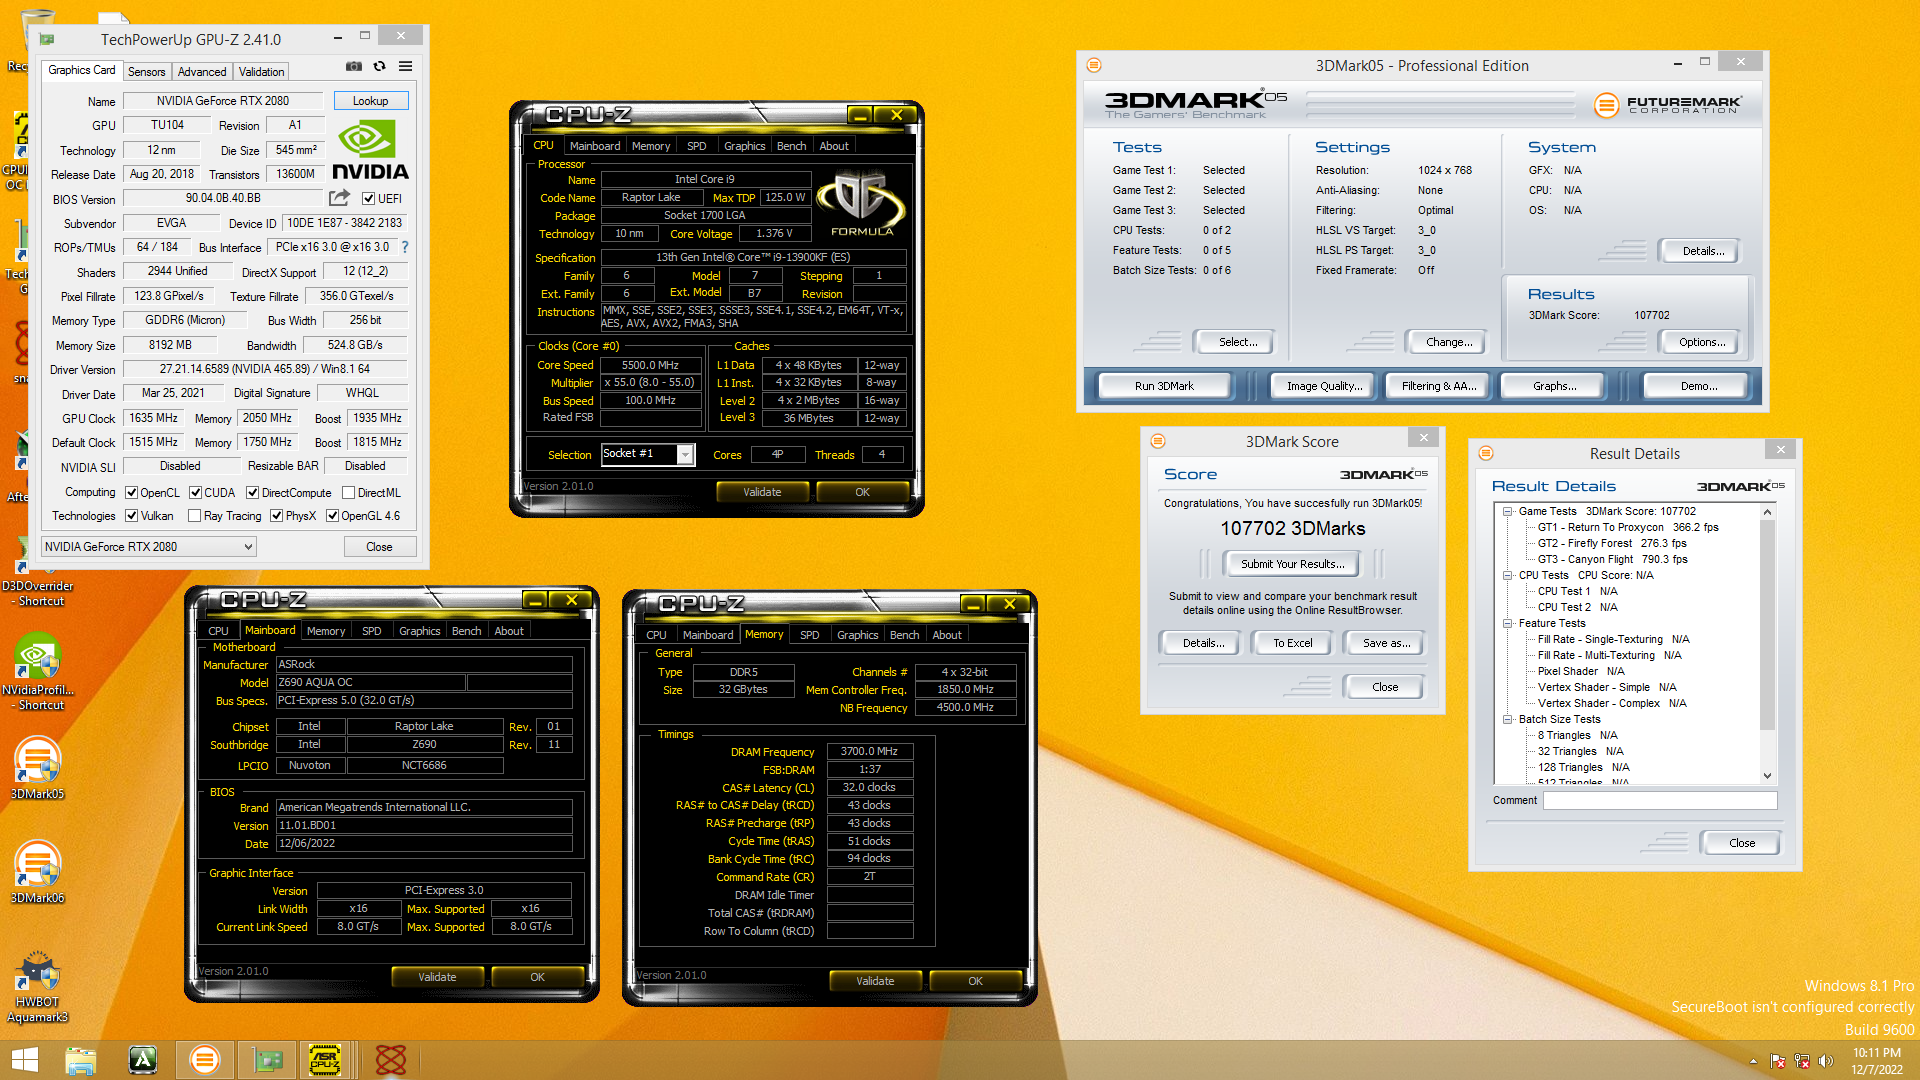Open the 3DMark06 desktop icon

tap(38, 872)
